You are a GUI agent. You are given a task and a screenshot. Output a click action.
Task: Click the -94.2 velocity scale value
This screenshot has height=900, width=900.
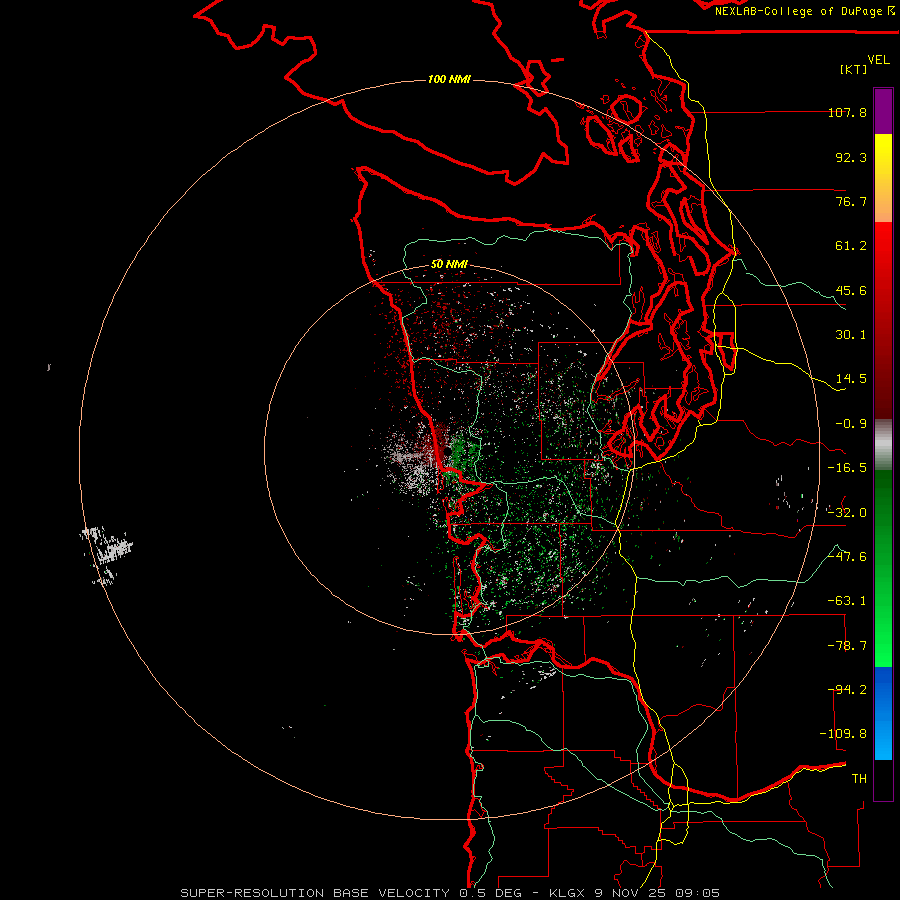coord(847,690)
